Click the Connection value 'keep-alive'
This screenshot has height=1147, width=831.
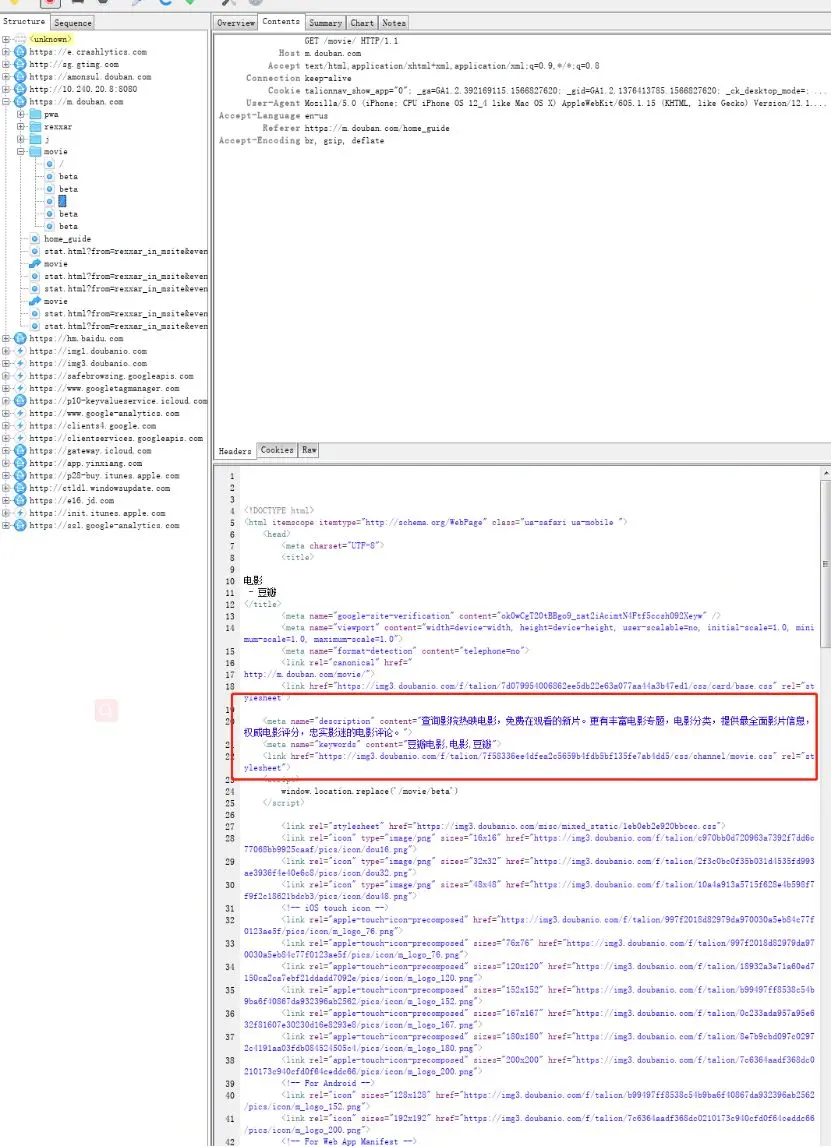[x=328, y=78]
